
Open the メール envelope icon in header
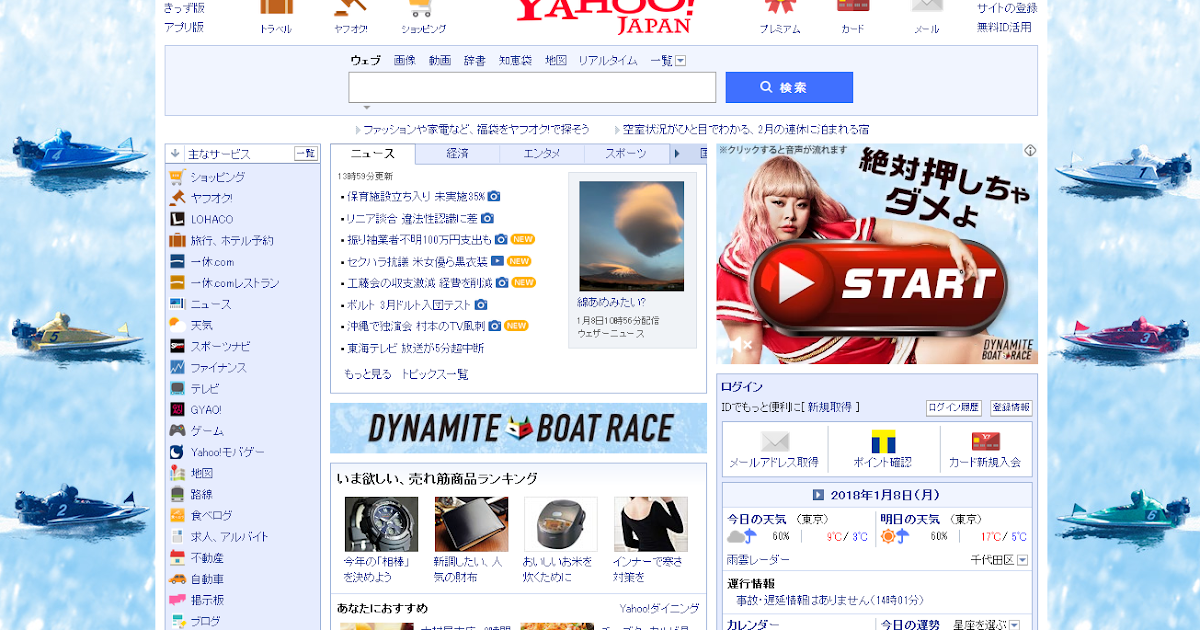tap(927, 6)
